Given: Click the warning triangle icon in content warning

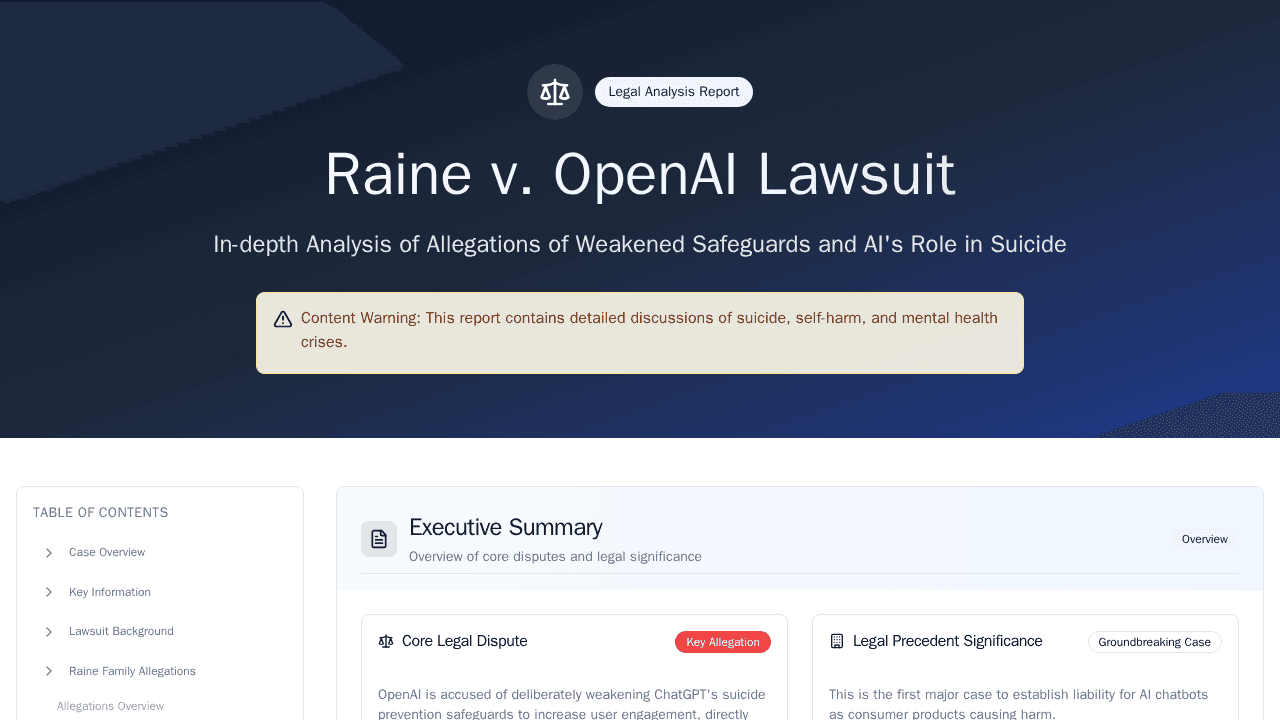Looking at the screenshot, I should [283, 319].
